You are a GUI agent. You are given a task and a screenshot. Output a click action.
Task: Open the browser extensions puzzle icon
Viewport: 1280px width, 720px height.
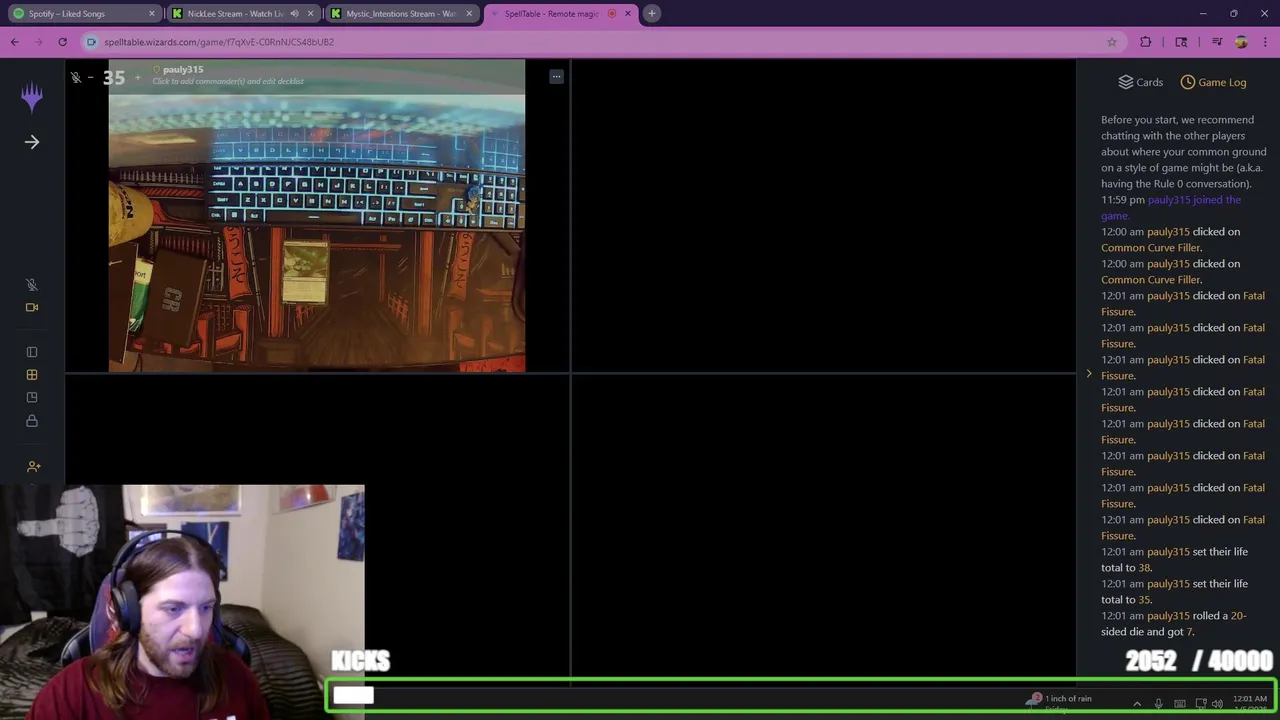tap(1146, 42)
